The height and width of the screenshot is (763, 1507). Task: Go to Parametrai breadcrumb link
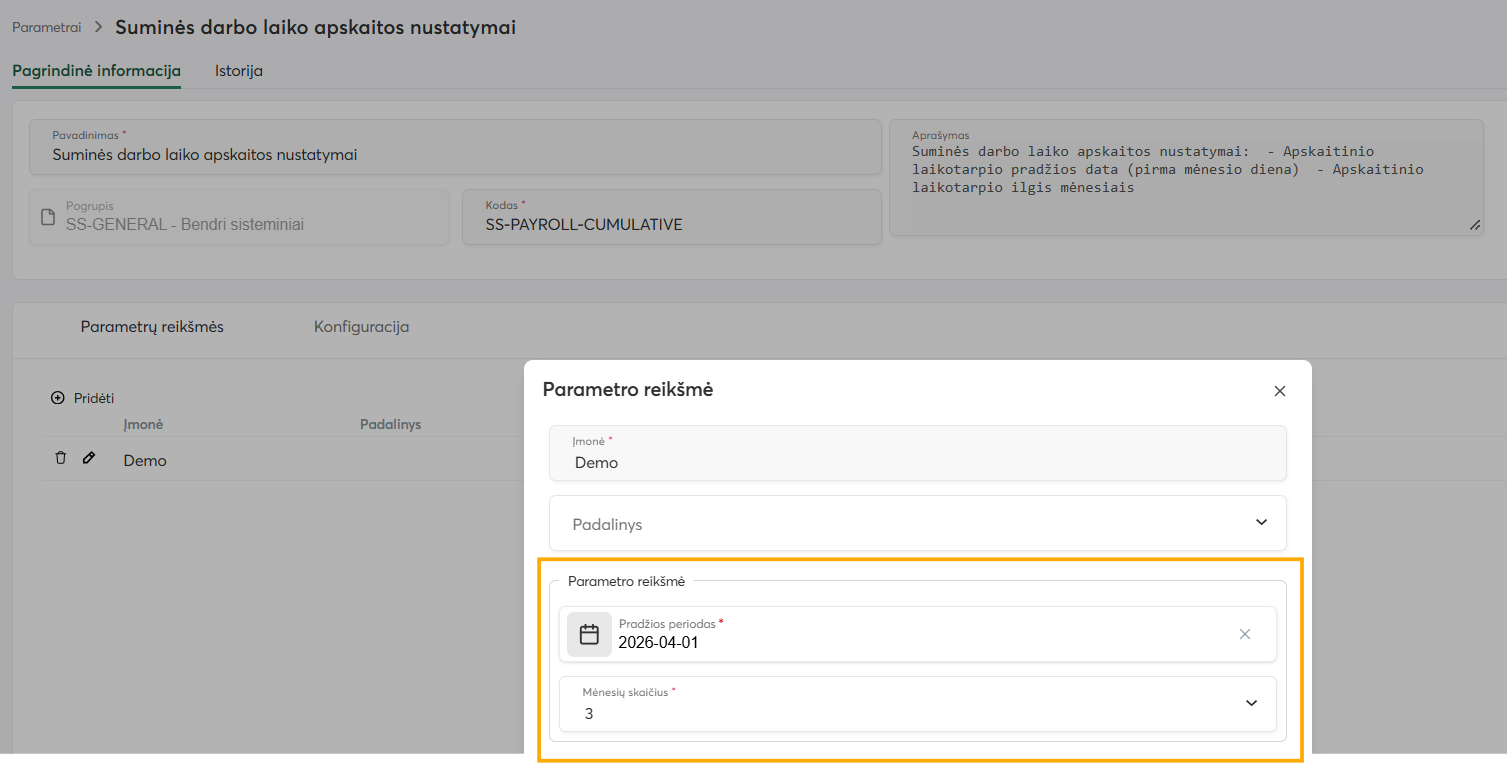pos(47,28)
